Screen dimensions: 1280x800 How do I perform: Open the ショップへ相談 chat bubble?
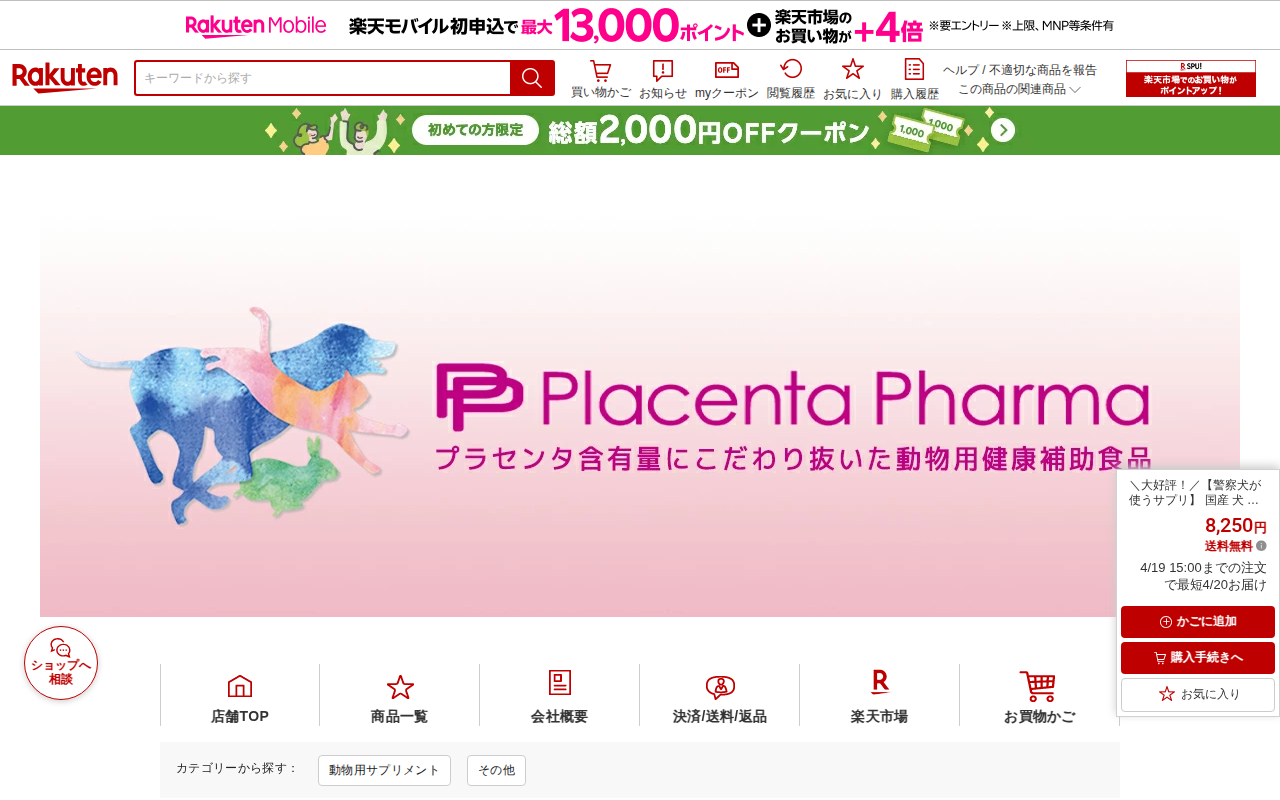[x=61, y=663]
